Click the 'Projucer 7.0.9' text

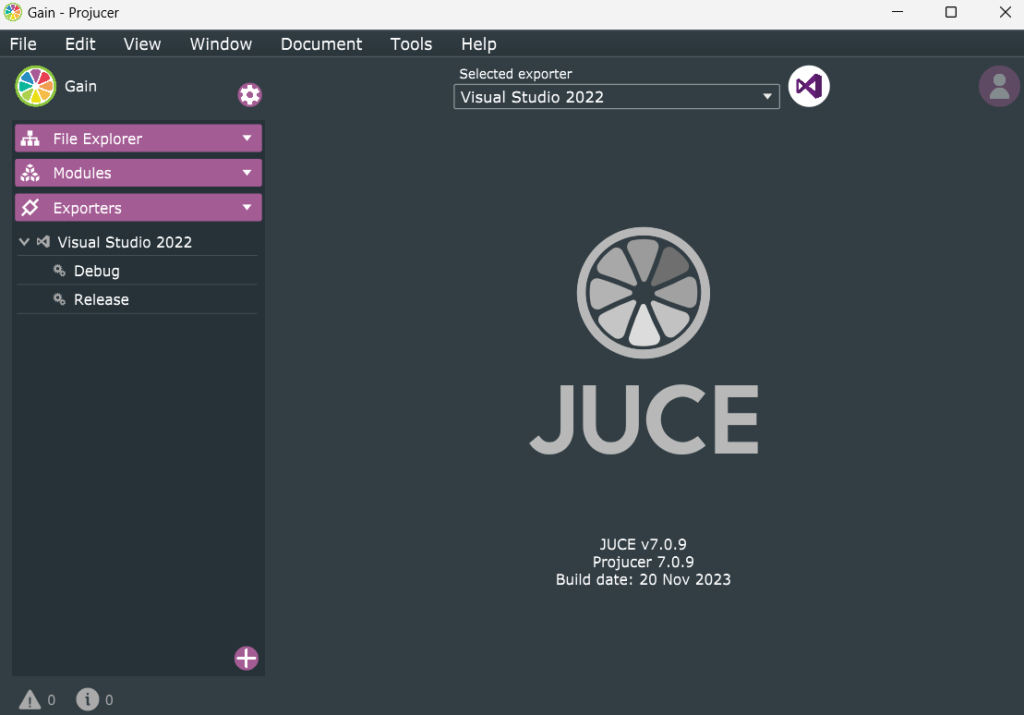point(643,562)
